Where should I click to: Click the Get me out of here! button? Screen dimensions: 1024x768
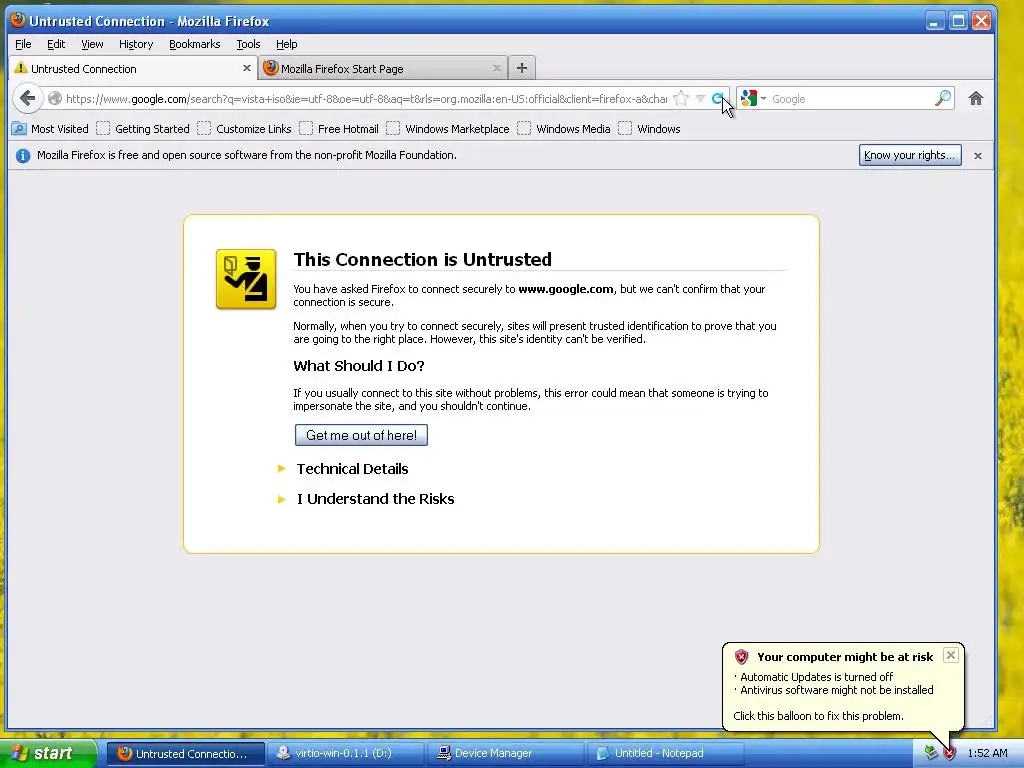tap(361, 435)
